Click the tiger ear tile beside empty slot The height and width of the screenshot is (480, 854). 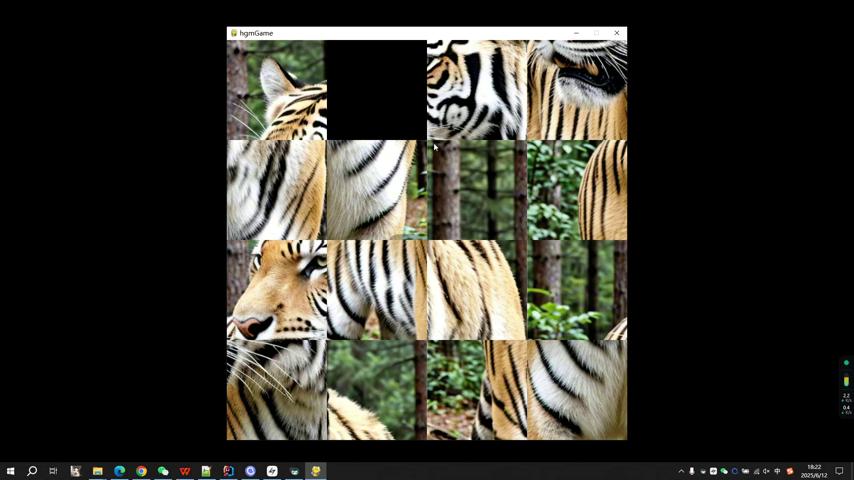pos(277,90)
